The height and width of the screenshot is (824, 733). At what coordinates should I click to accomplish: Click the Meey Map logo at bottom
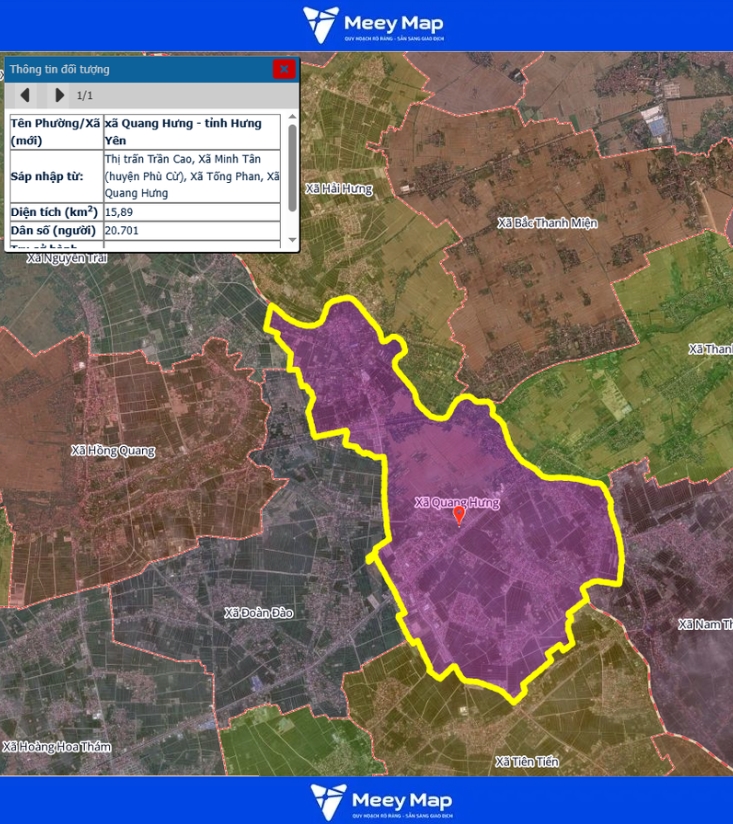[x=381, y=802]
